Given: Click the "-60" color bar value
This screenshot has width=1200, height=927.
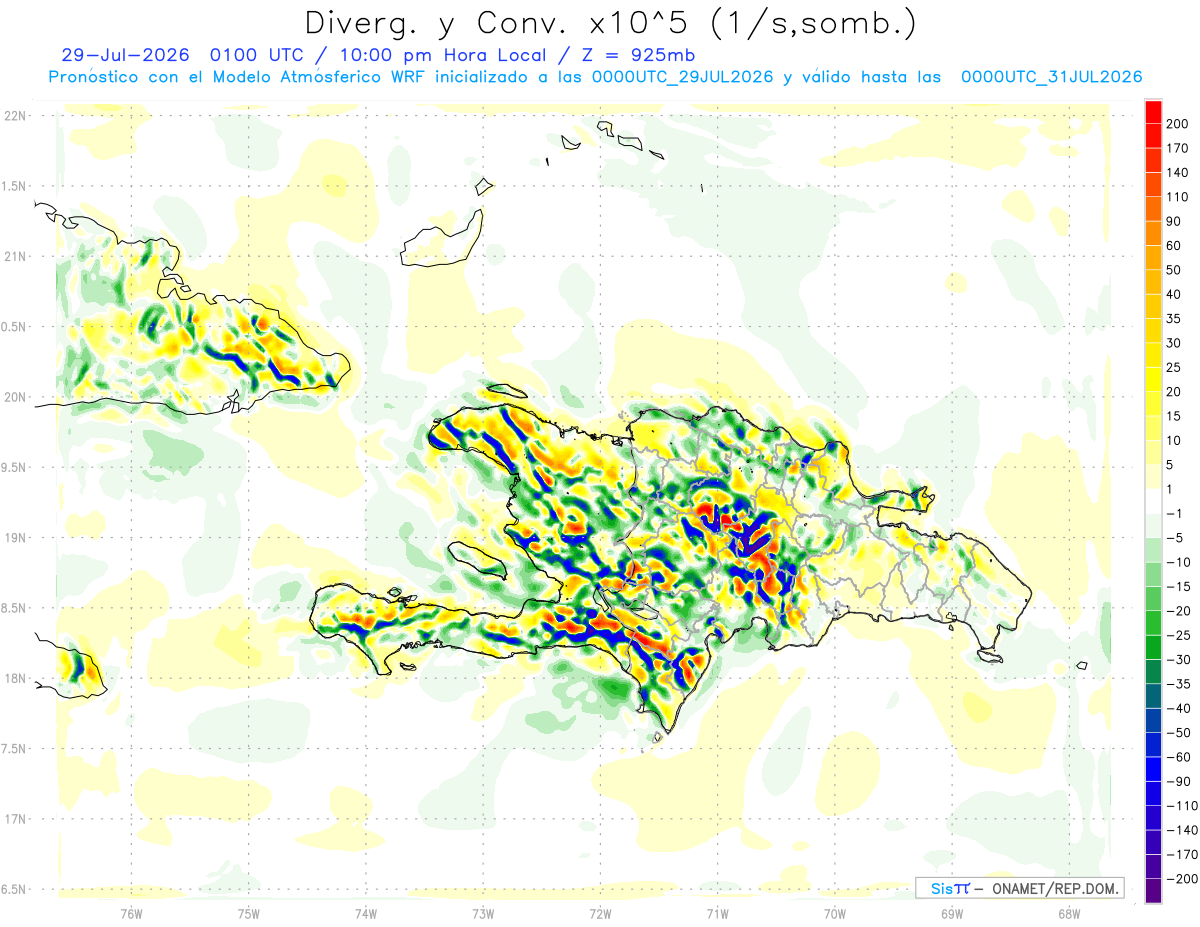Looking at the screenshot, I should pos(1178,757).
